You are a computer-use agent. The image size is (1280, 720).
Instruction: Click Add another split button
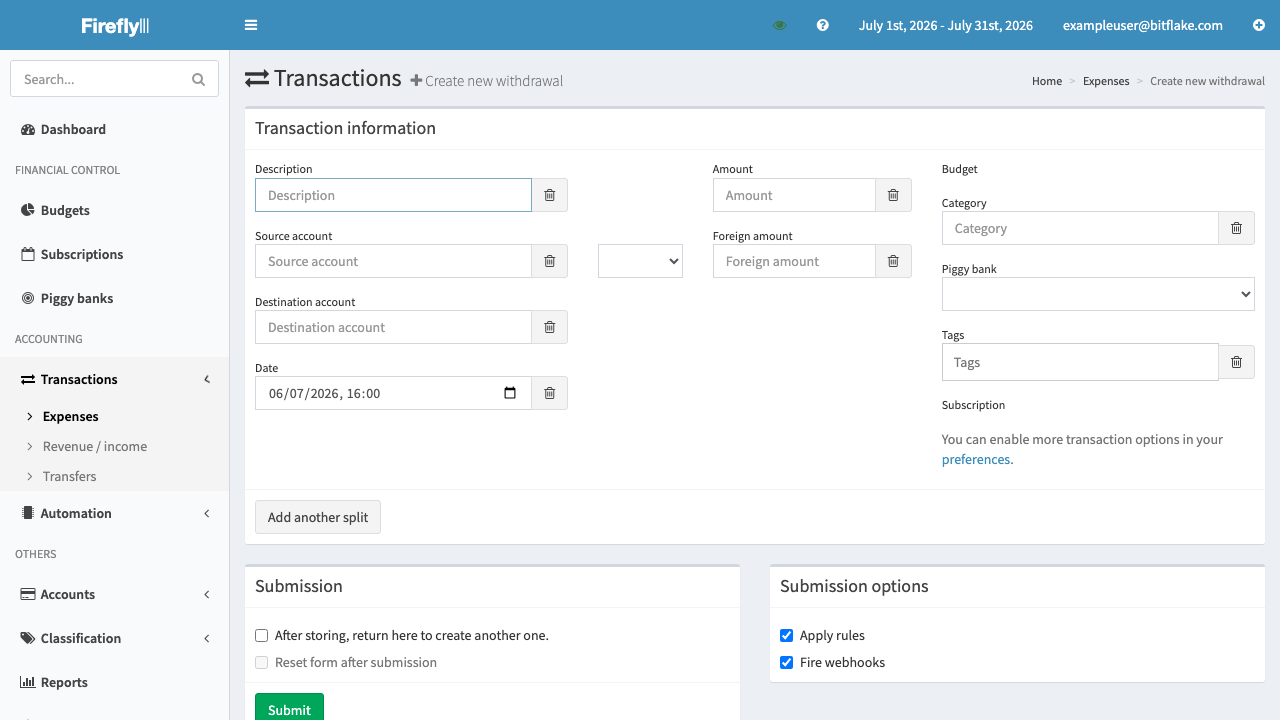(318, 517)
